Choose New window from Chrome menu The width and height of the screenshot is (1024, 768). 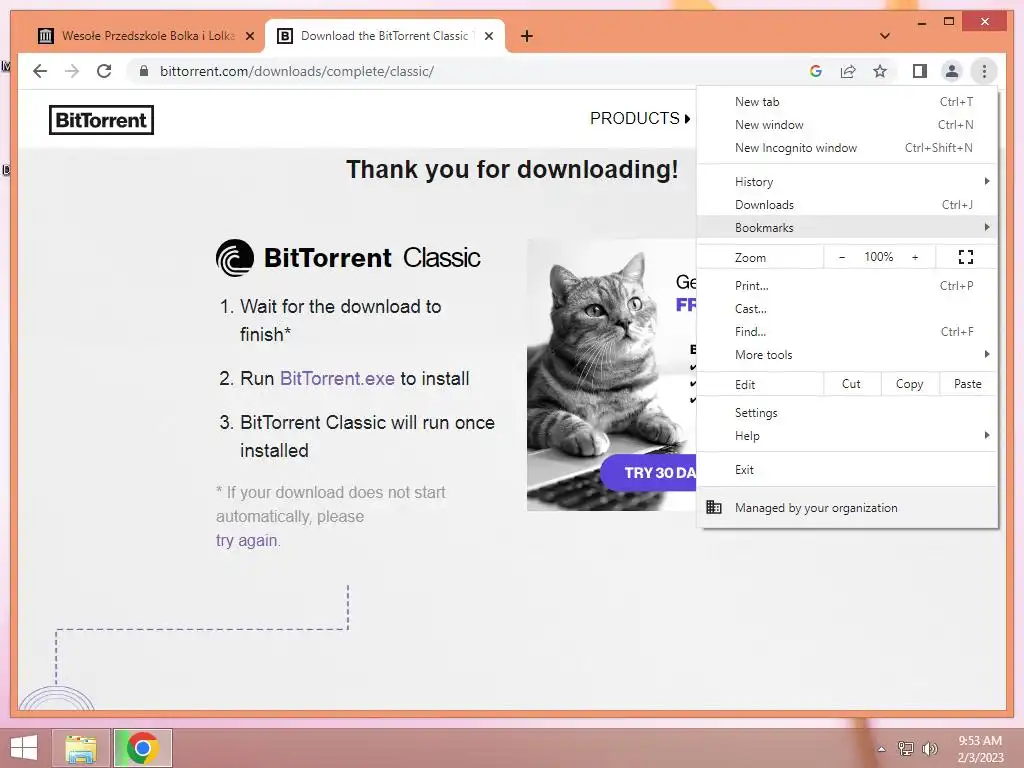(x=847, y=125)
